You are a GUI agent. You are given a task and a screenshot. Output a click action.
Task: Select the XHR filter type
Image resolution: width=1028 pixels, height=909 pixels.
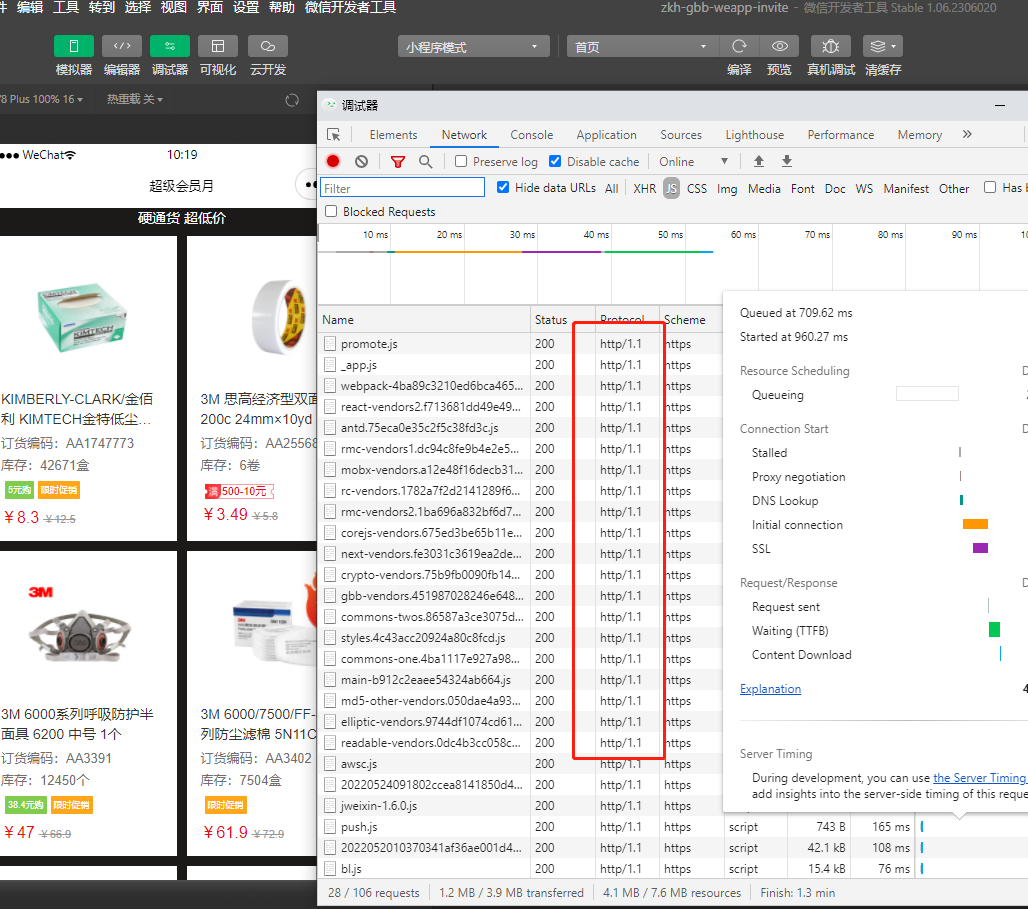pos(644,188)
